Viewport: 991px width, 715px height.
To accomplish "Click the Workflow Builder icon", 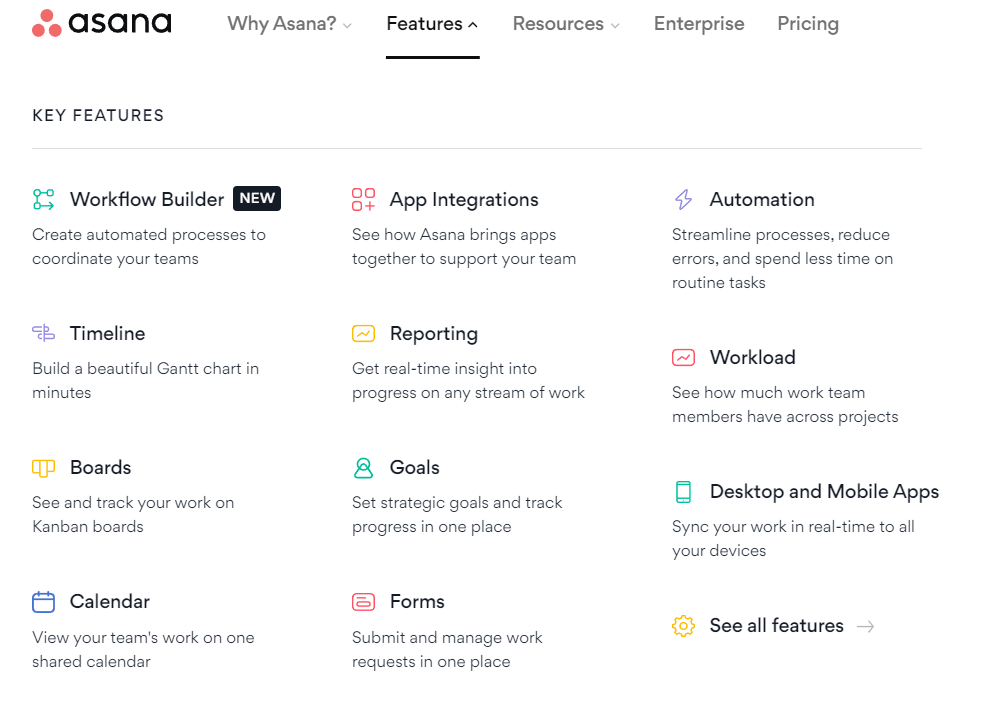I will 43,199.
